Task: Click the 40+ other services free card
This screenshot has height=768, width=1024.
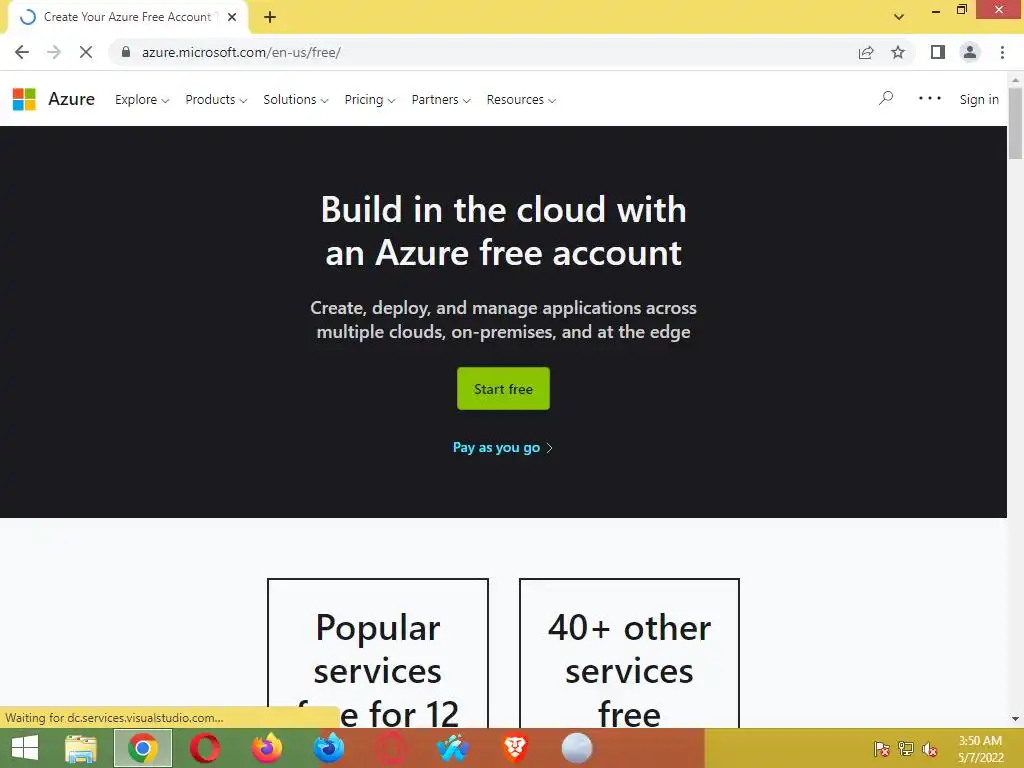Action: point(629,653)
